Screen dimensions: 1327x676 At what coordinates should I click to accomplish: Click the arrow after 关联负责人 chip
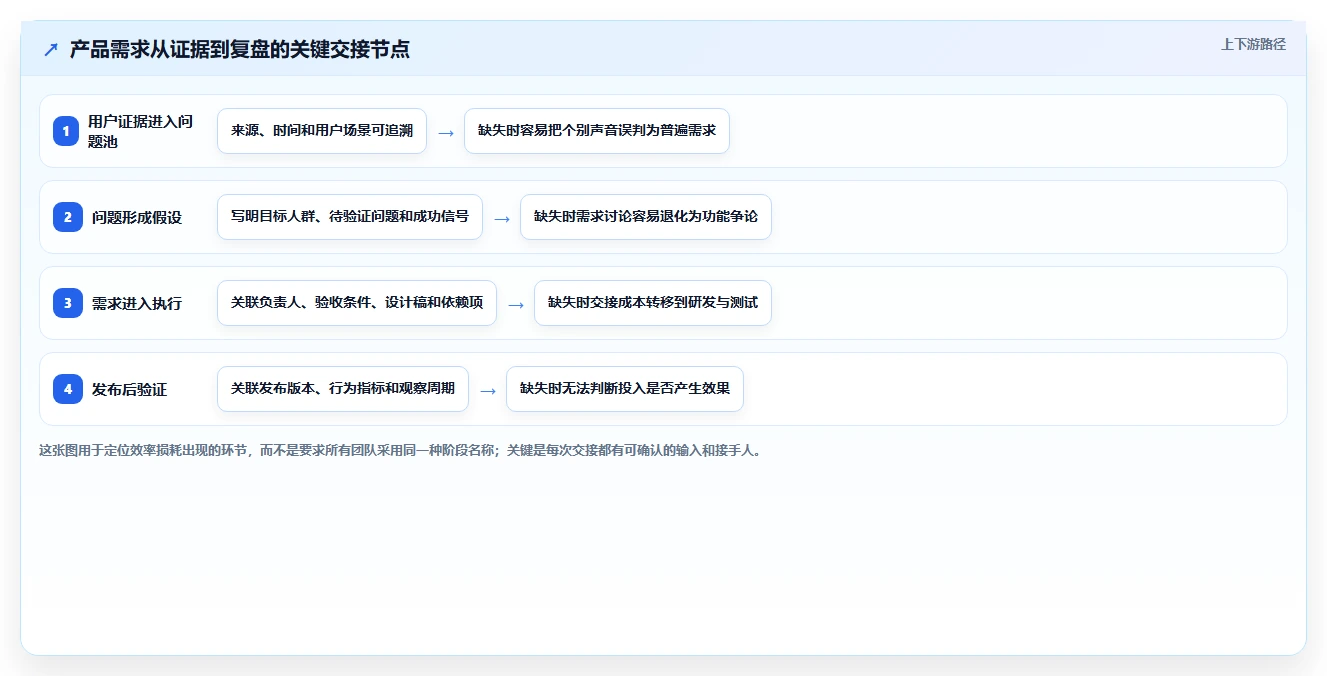[x=516, y=304]
